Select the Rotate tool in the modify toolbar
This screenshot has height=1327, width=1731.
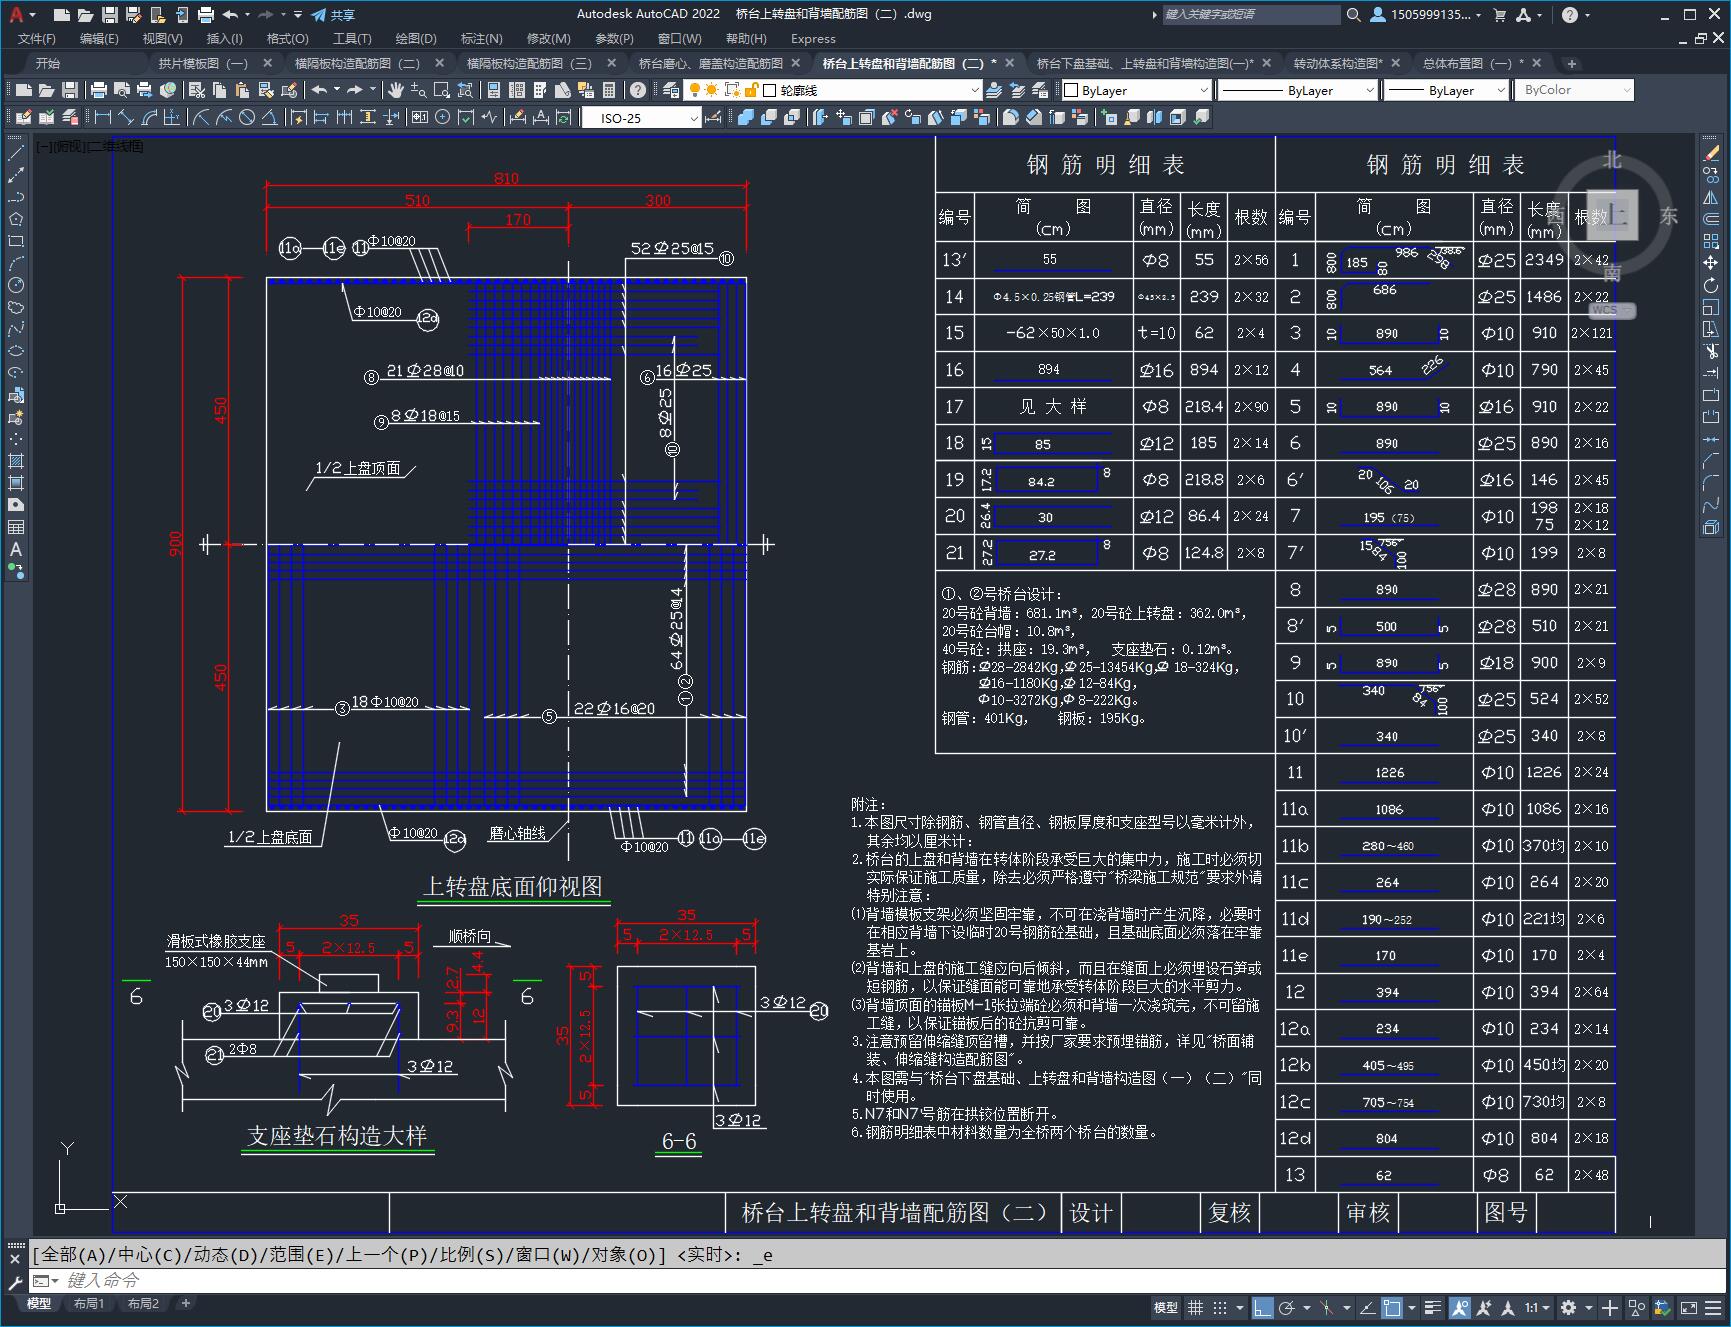coord(1711,285)
